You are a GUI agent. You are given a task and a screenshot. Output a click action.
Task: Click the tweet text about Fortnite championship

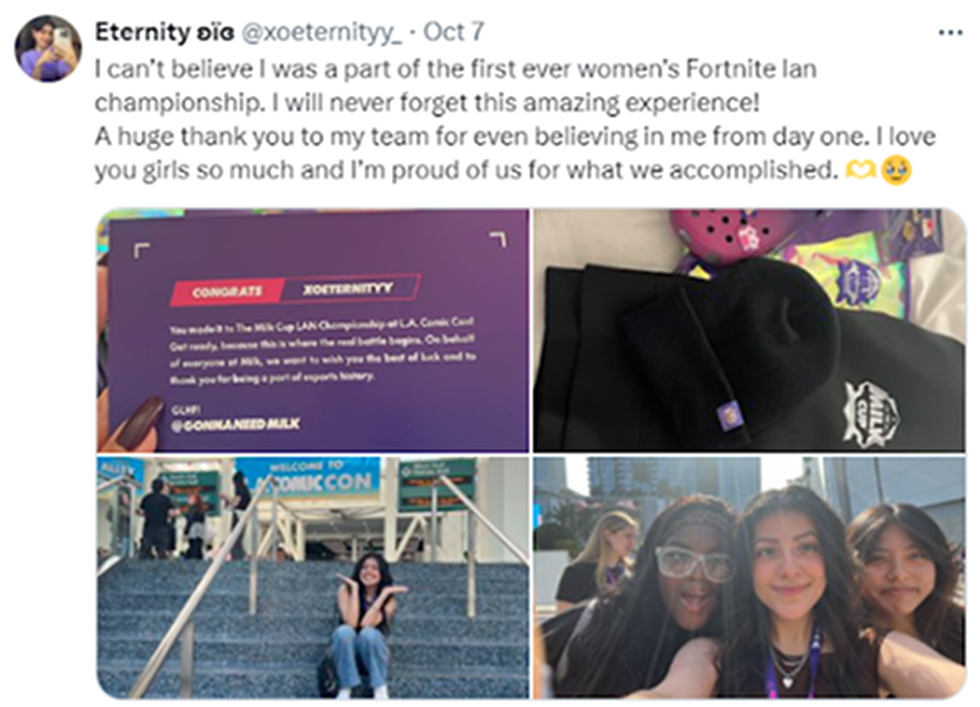[514, 119]
